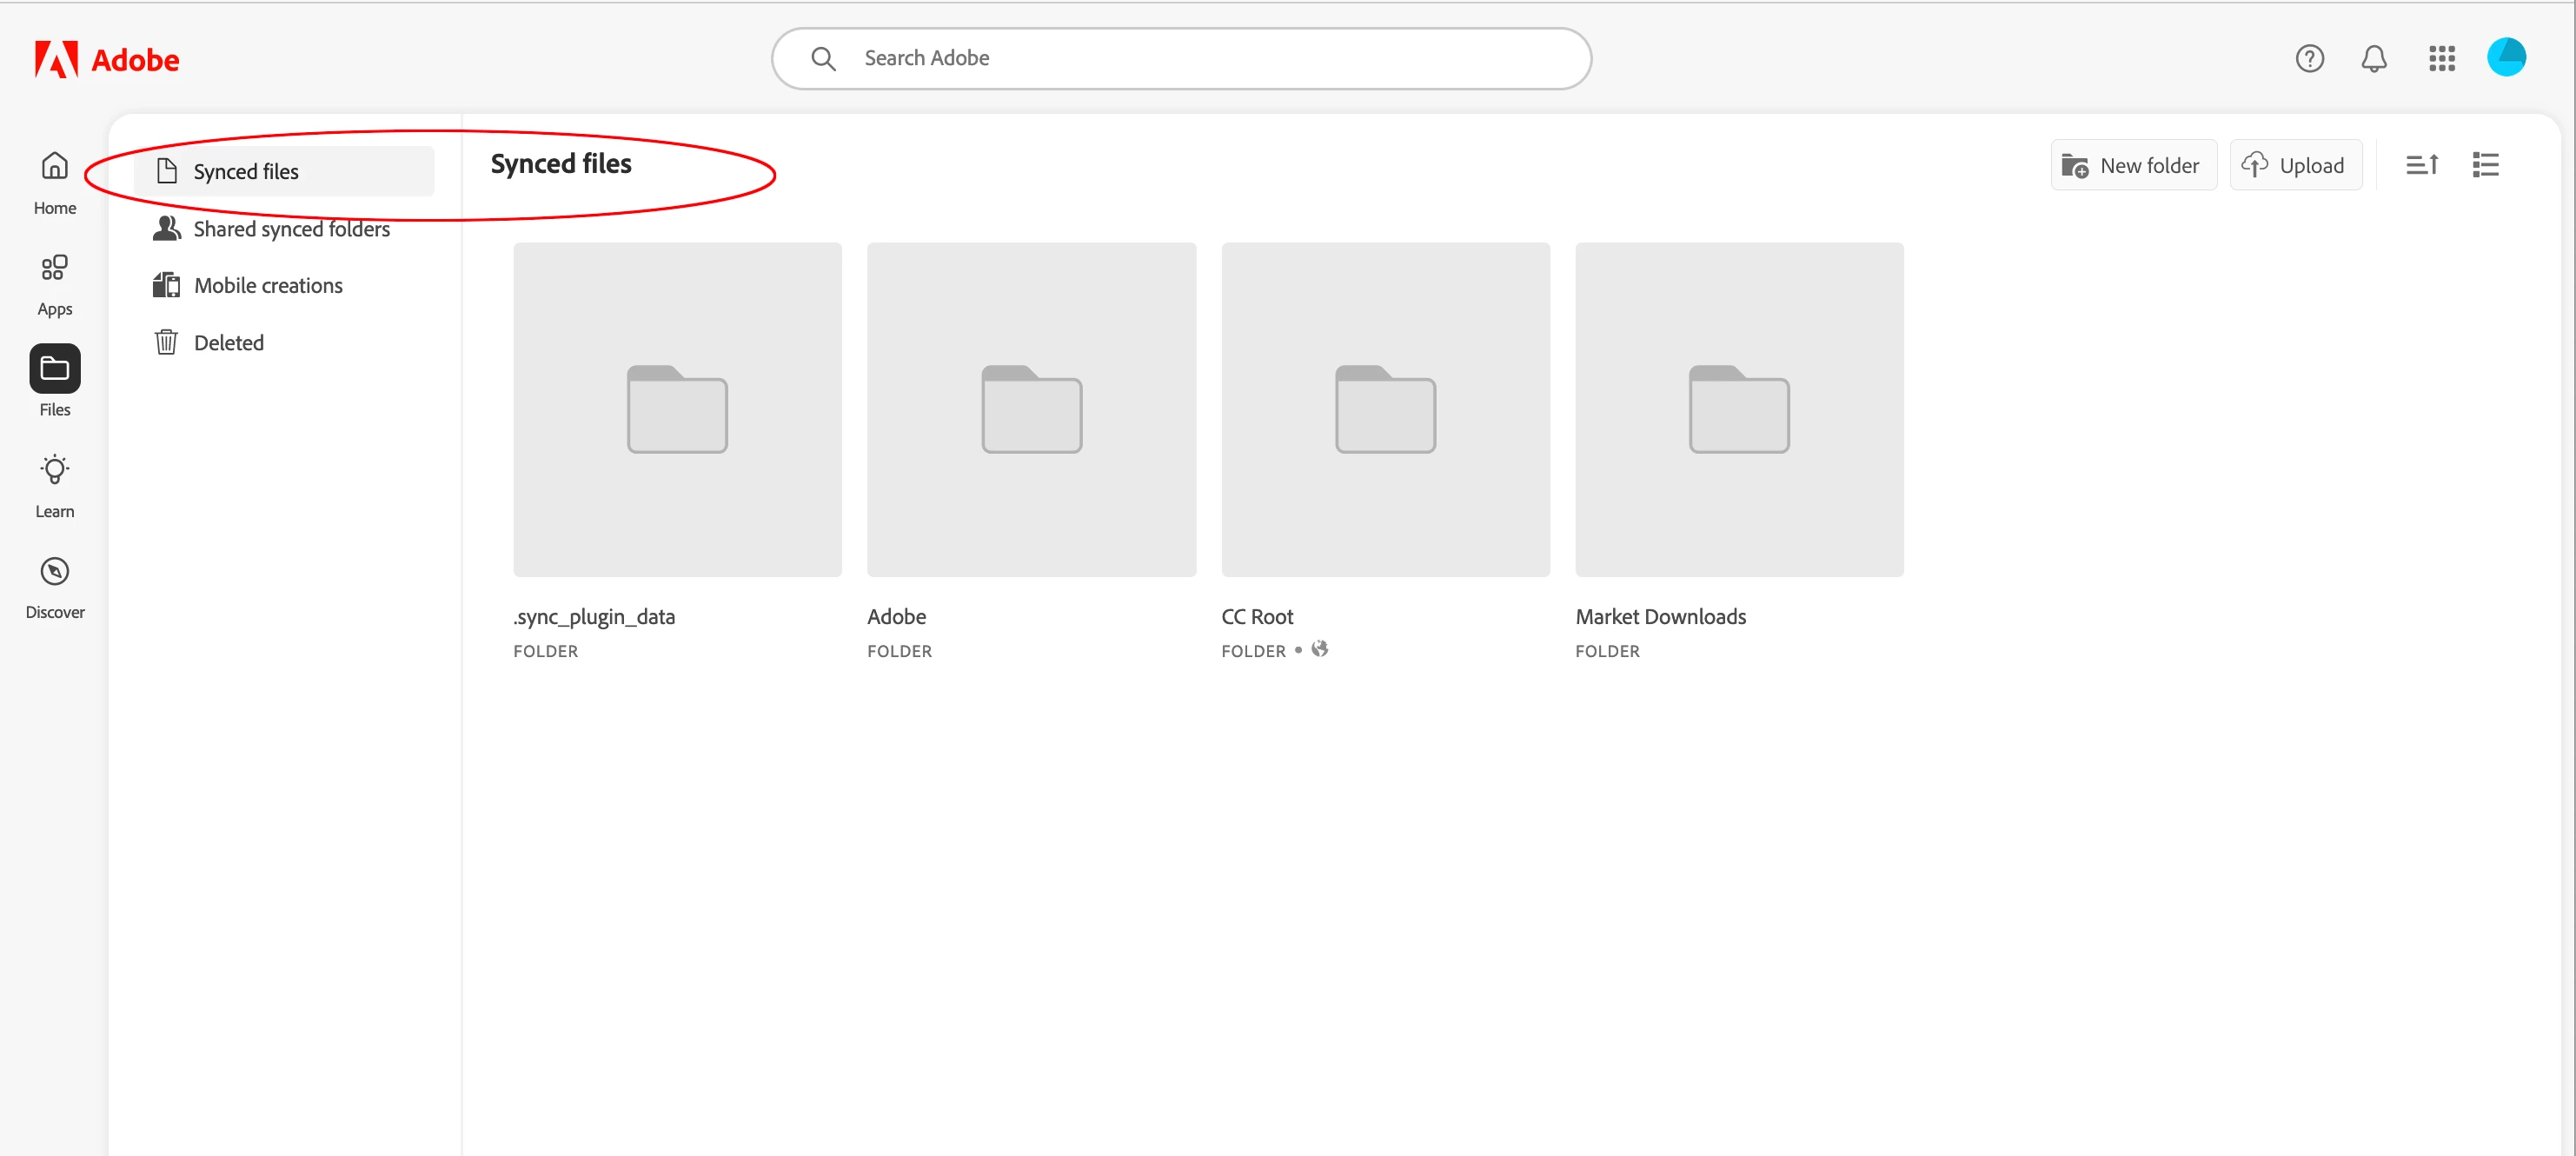Viewport: 2576px width, 1156px height.
Task: Open the Deleted items section
Action: click(228, 343)
